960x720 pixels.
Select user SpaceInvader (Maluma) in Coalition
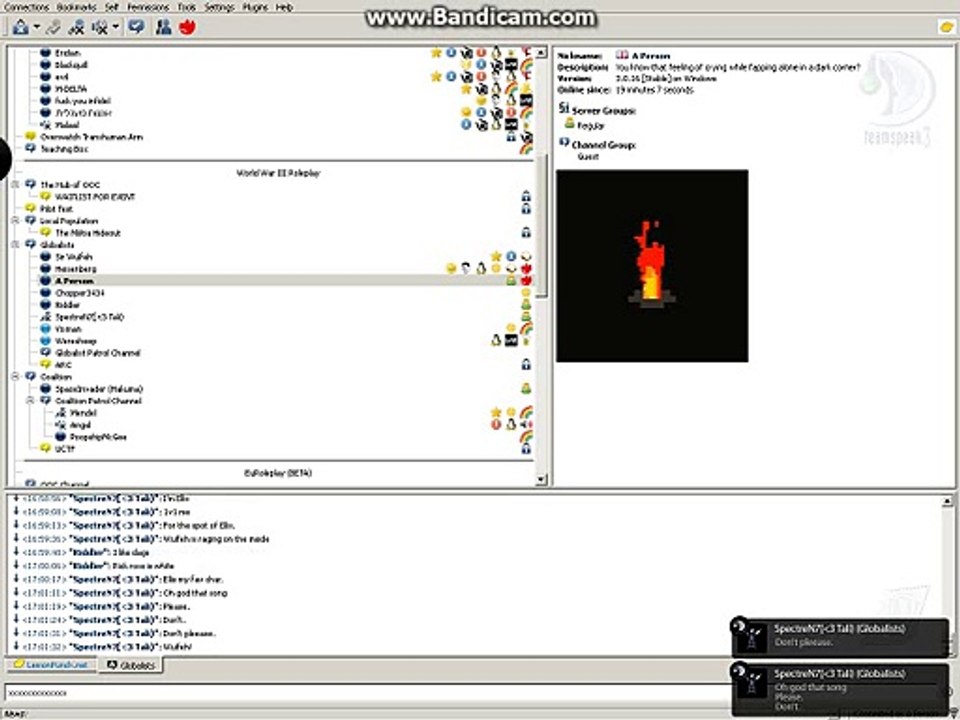(99, 389)
